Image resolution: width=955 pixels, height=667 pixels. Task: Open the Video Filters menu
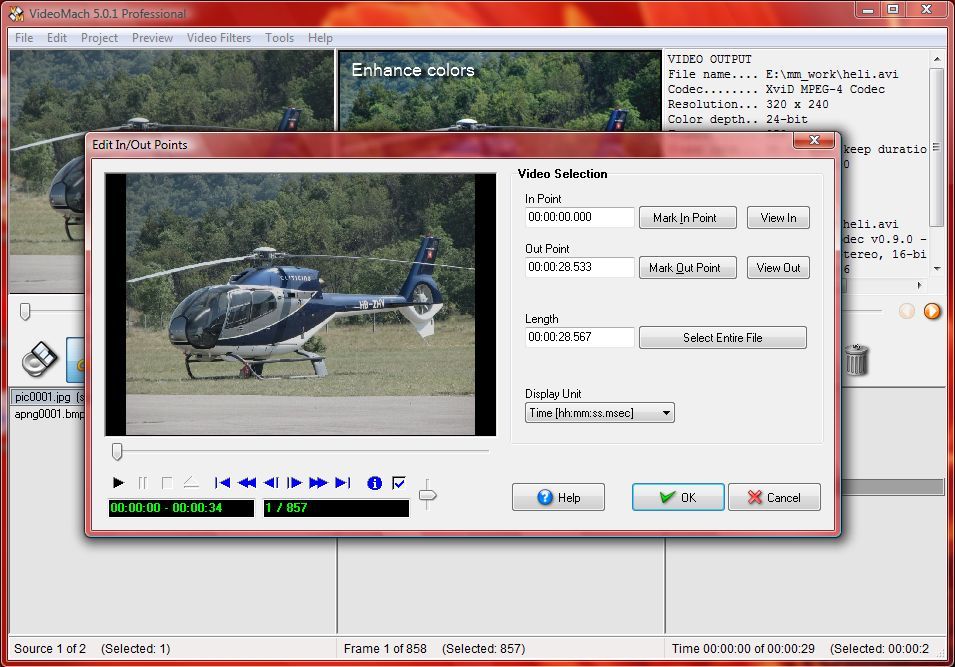click(x=219, y=38)
